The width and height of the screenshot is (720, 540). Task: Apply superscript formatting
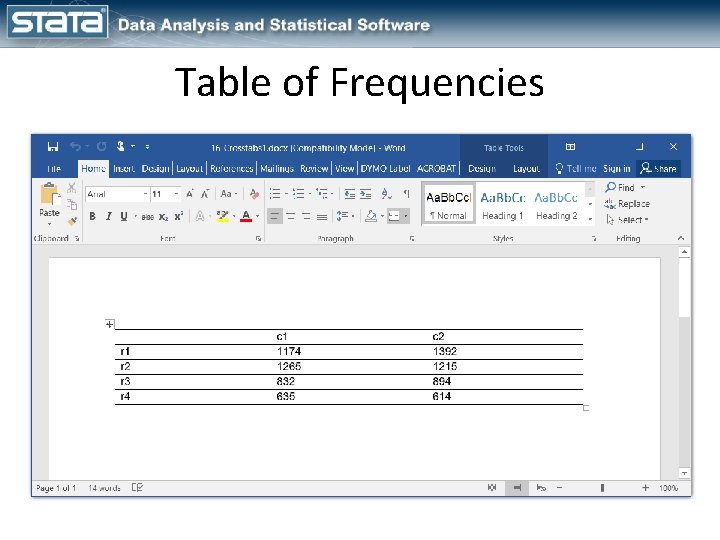click(x=179, y=216)
